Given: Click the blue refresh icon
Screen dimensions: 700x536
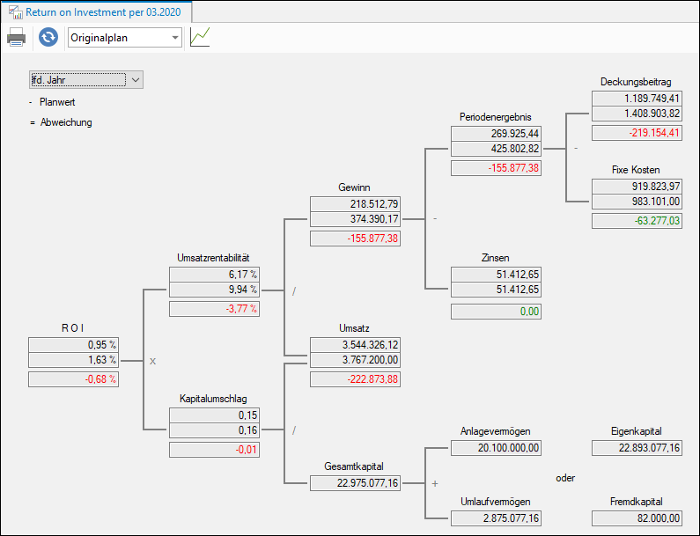Looking at the screenshot, I should coord(48,37).
